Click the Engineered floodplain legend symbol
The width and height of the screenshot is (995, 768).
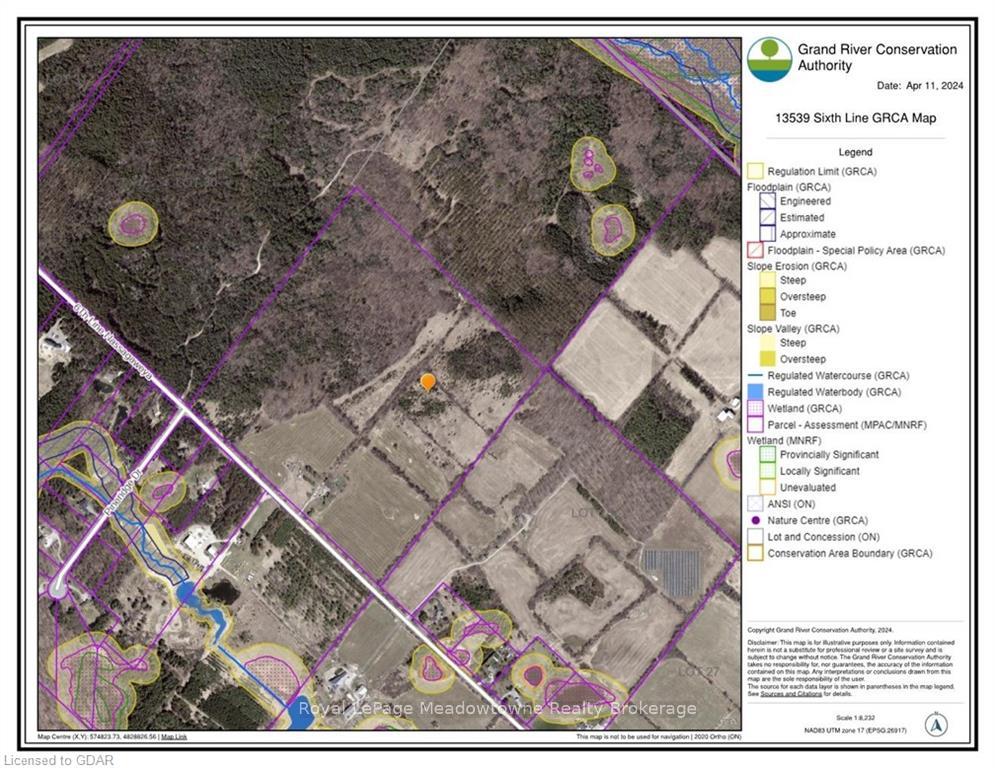coord(767,201)
